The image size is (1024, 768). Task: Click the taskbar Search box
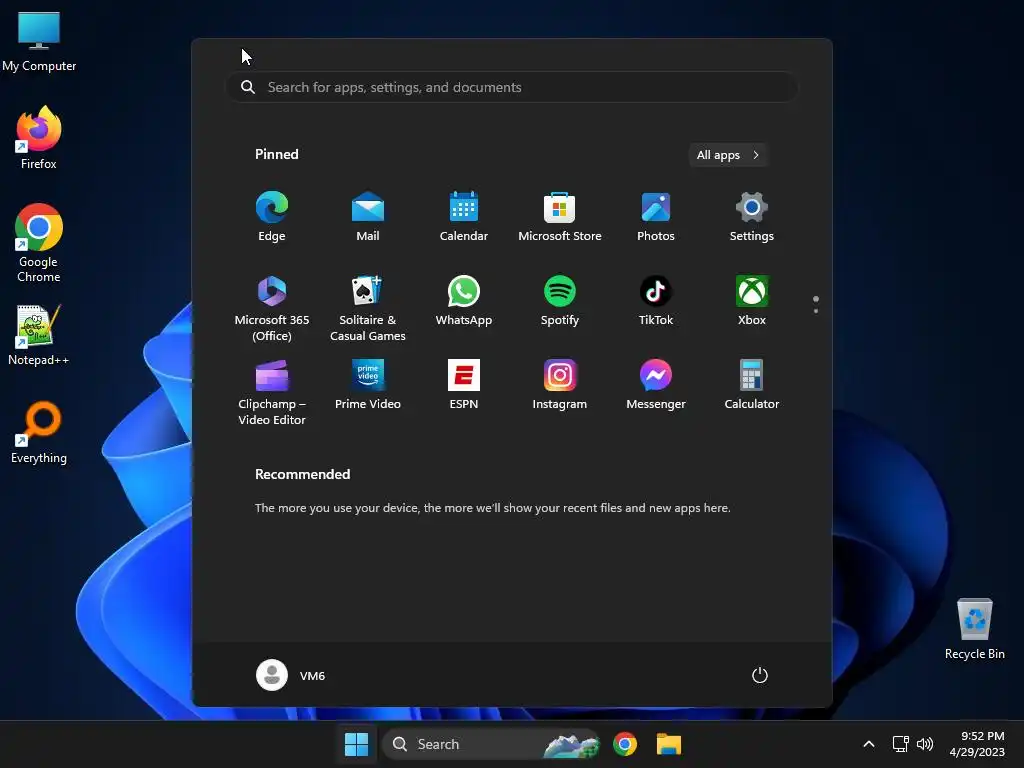point(491,744)
